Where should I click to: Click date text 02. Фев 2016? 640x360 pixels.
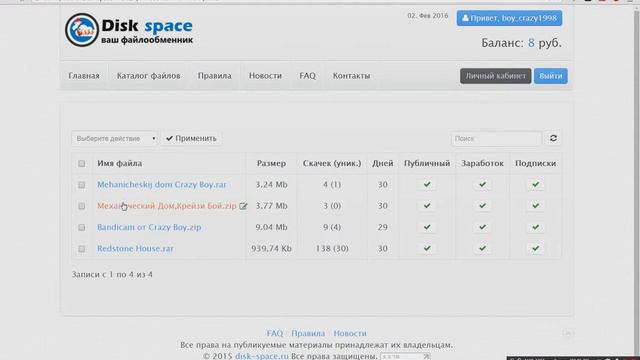pyautogui.click(x=427, y=16)
